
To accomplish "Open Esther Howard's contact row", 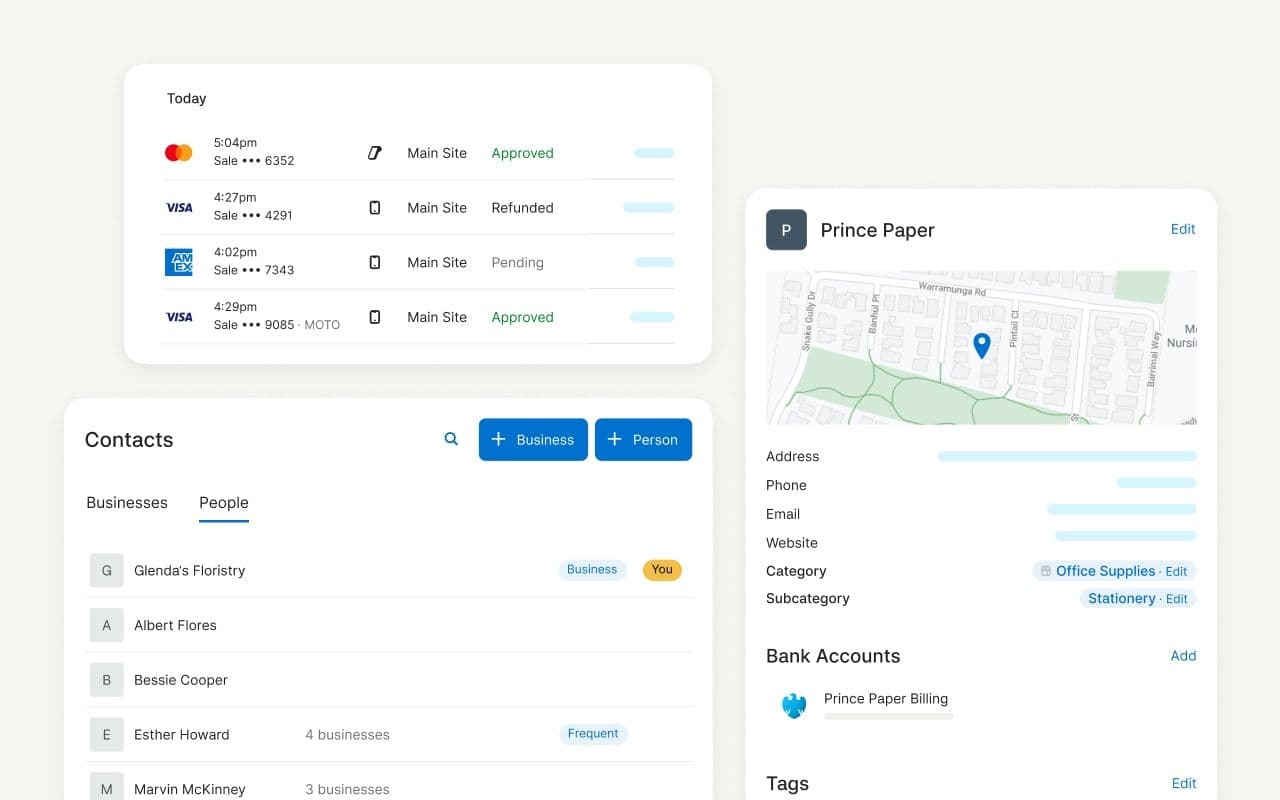I will pos(181,734).
